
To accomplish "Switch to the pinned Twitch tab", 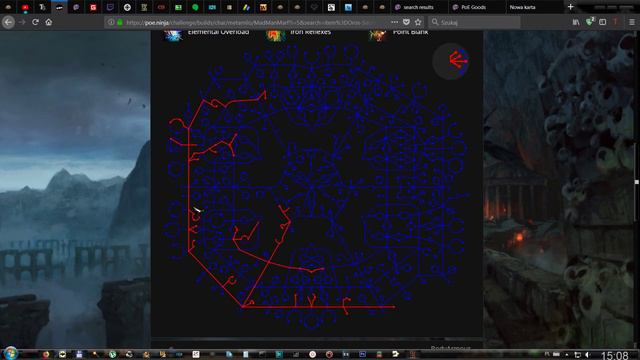I will [110, 7].
